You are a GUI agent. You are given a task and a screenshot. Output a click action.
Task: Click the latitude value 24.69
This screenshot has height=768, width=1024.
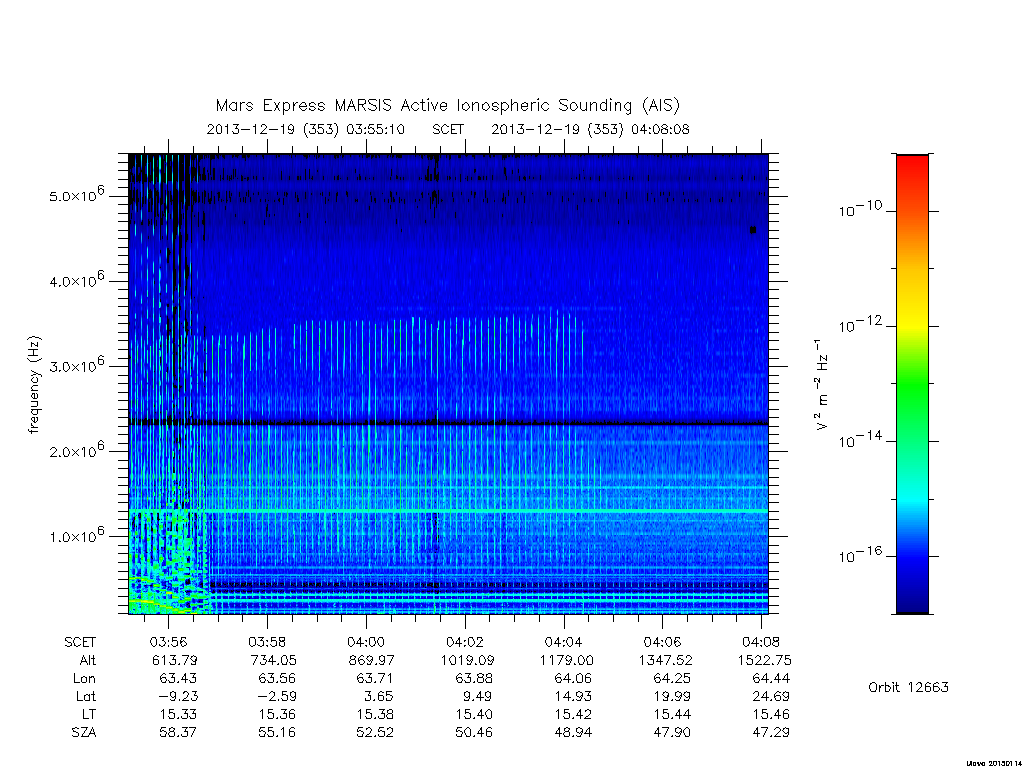pos(771,696)
